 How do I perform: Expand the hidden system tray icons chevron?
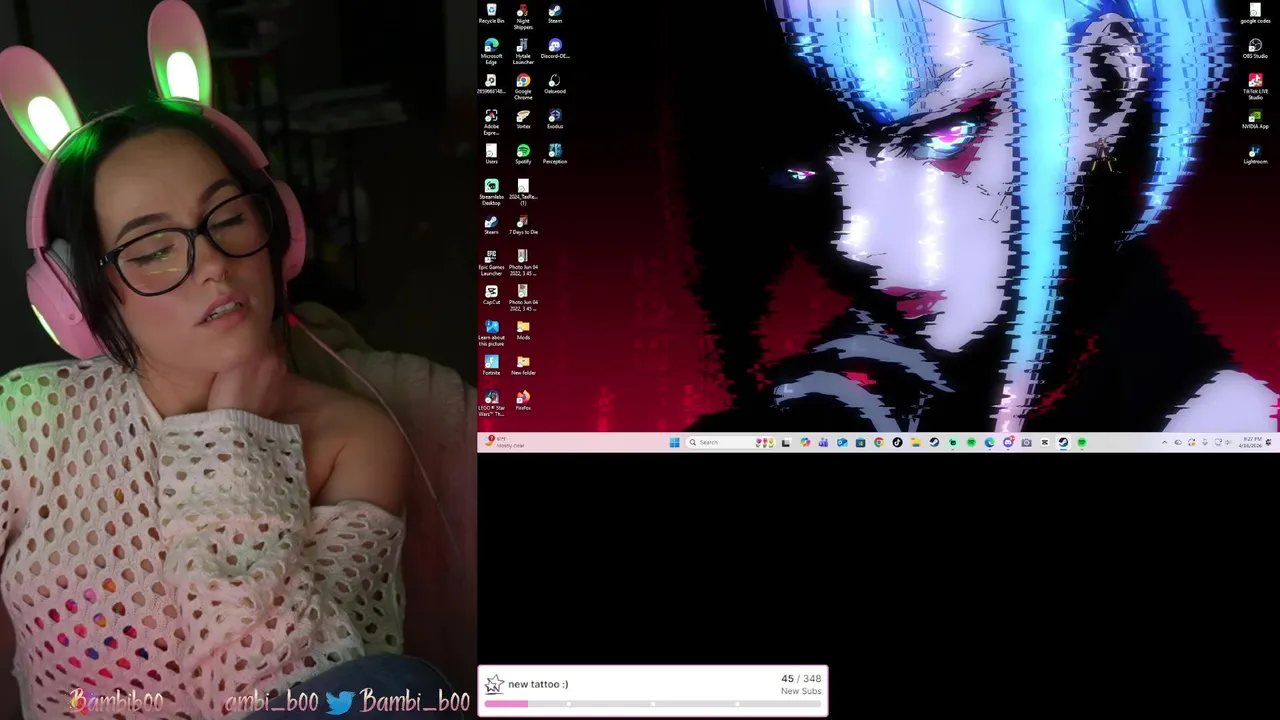(1164, 442)
